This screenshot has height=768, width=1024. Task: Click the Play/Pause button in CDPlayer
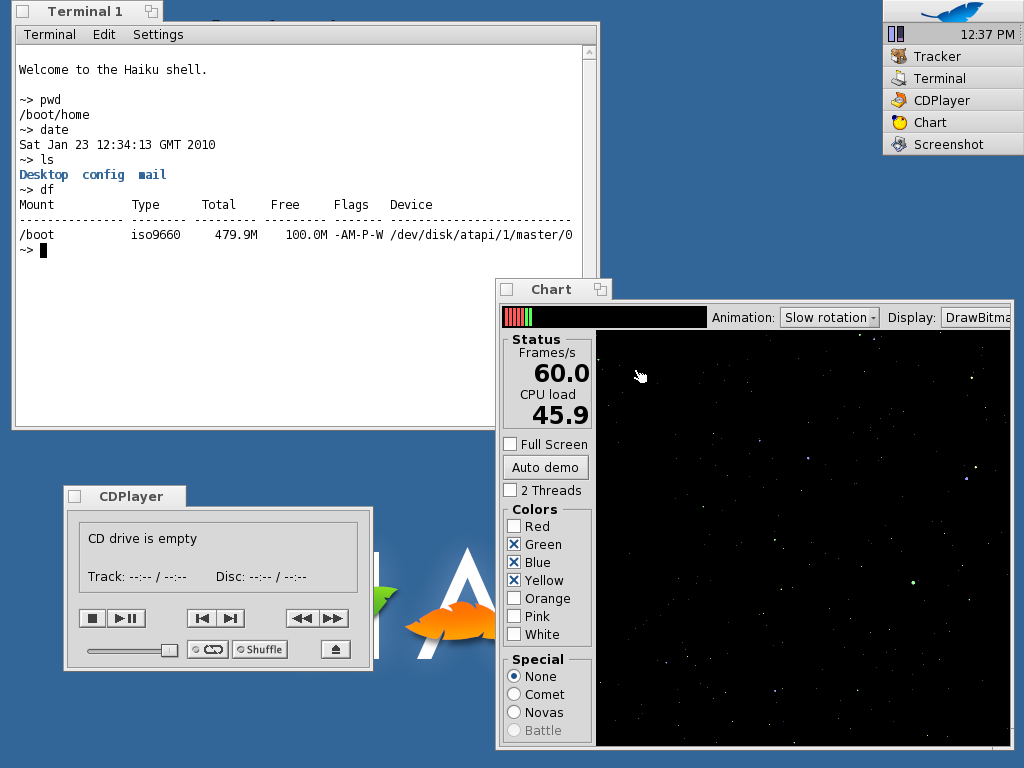click(126, 618)
